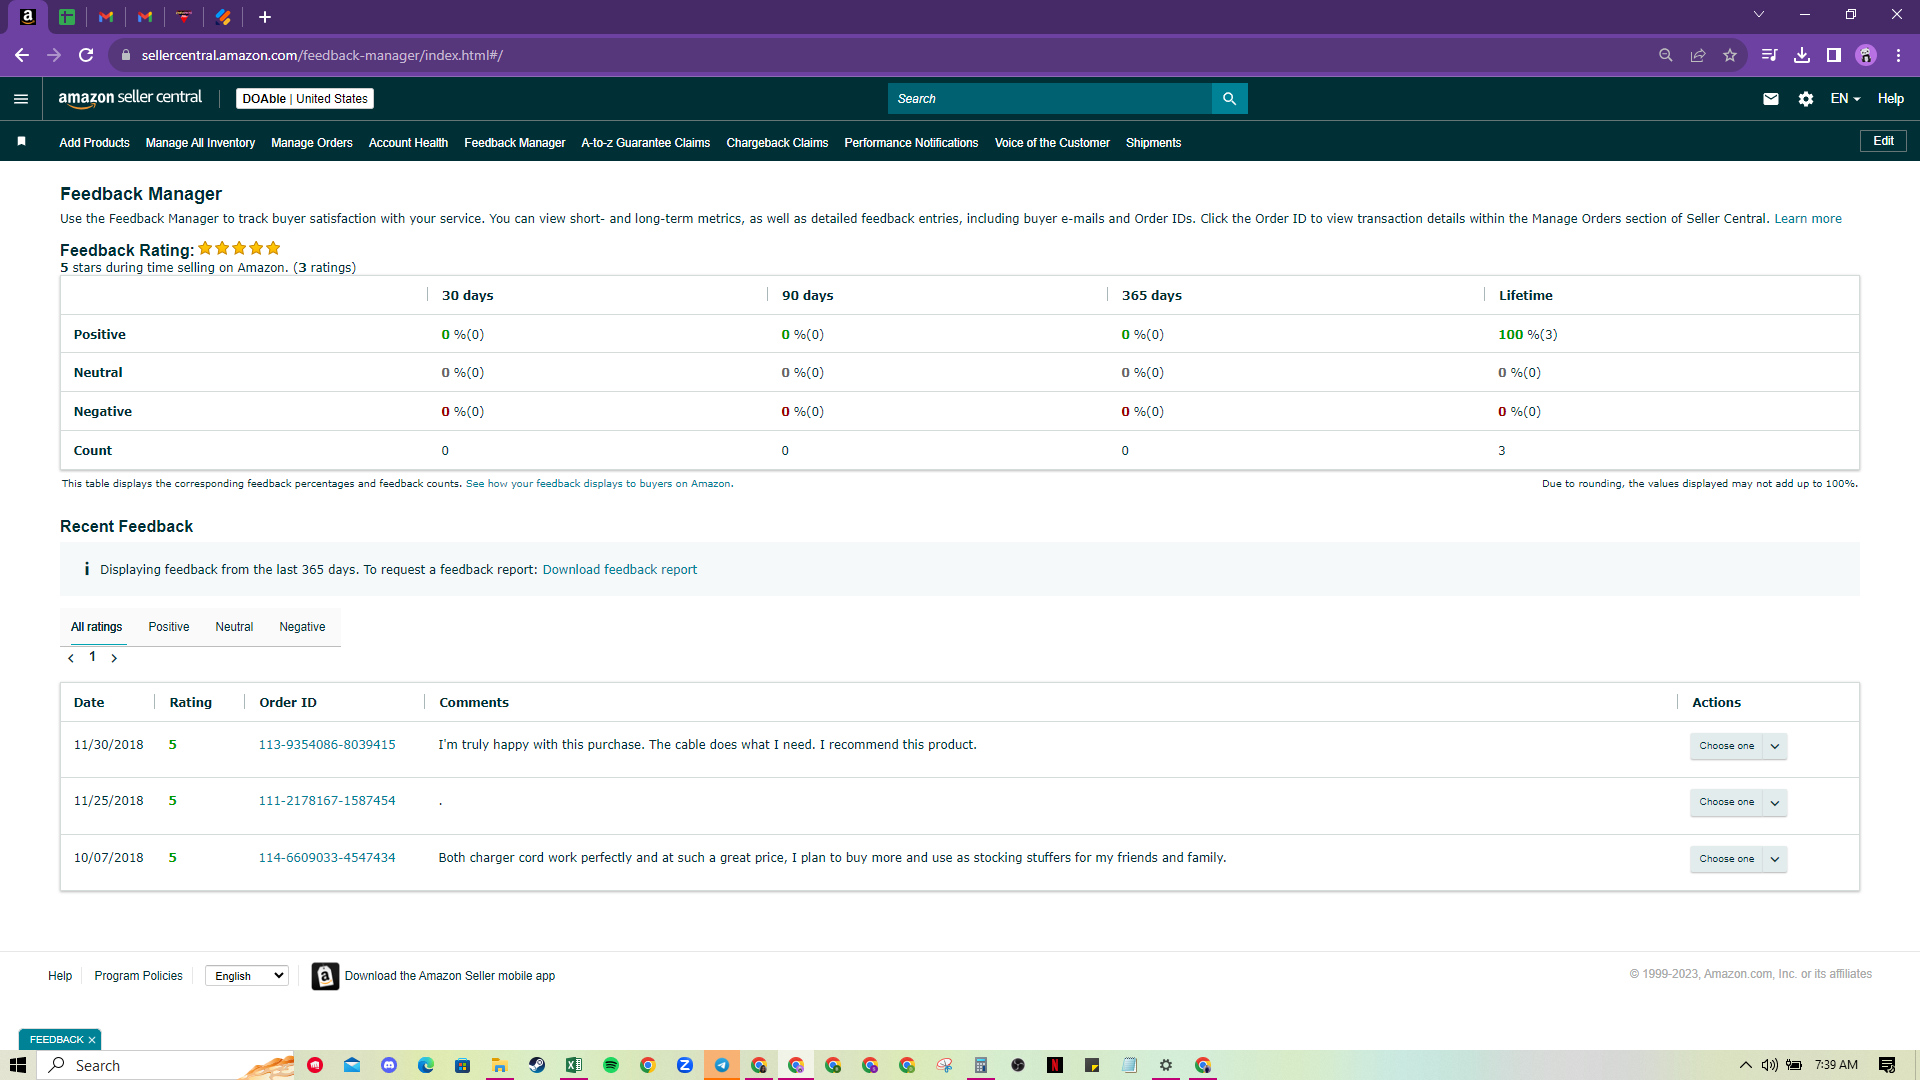Screen dimensions: 1920x1080
Task: Open Manage Orders in the nav bar
Action: pyautogui.click(x=312, y=143)
